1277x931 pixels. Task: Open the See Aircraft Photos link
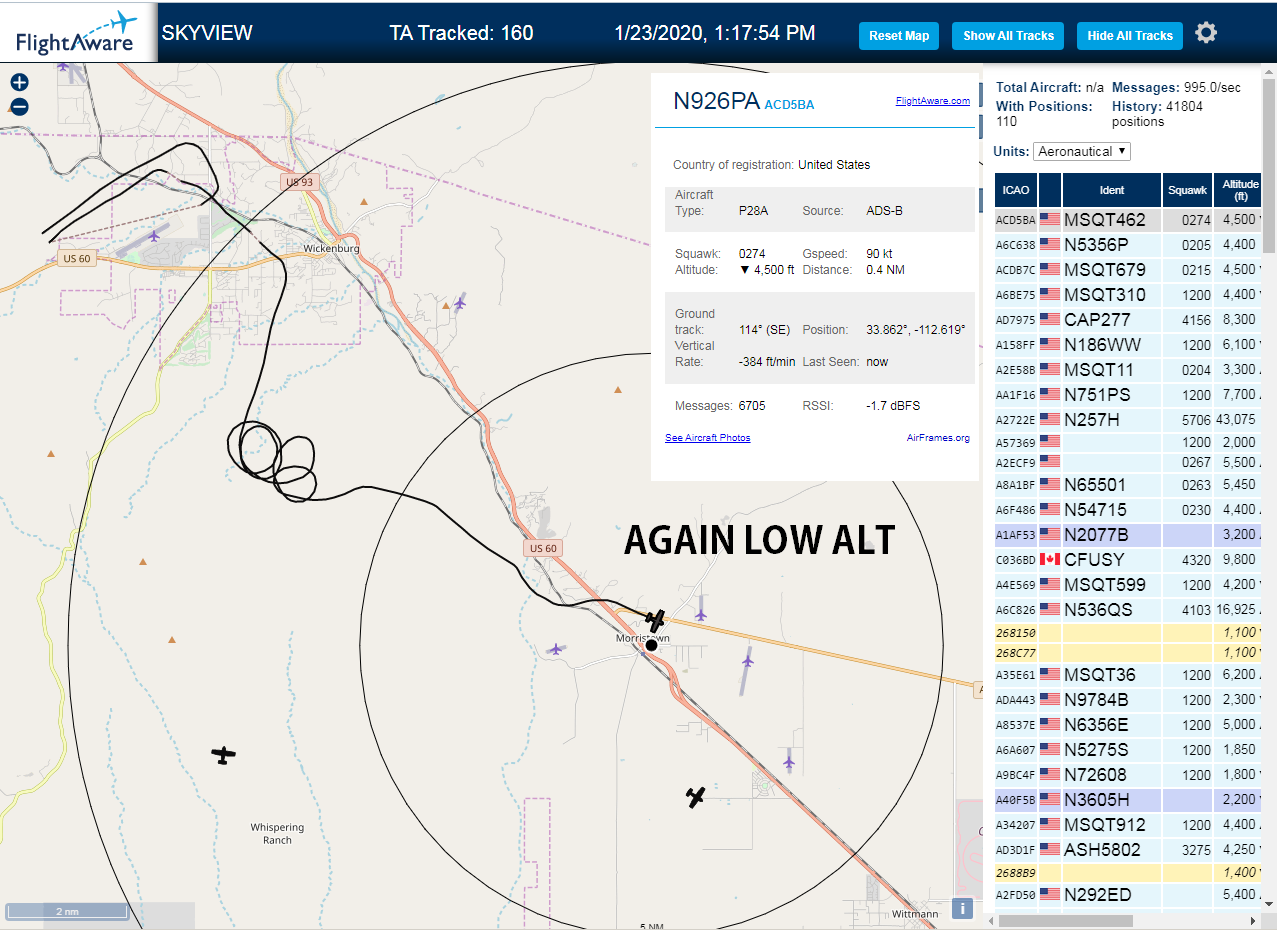tap(707, 438)
